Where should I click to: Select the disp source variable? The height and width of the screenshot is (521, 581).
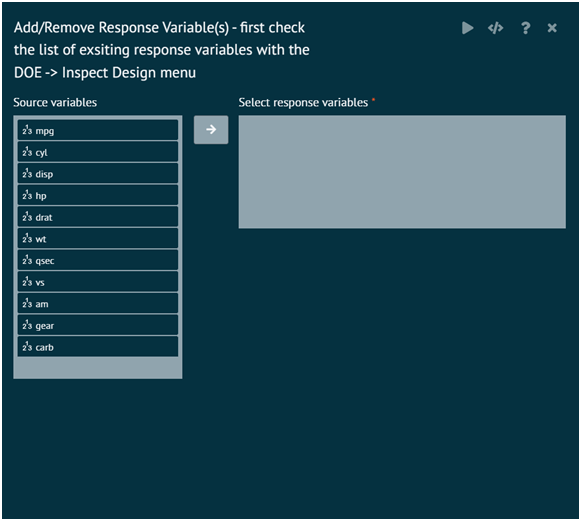98,173
